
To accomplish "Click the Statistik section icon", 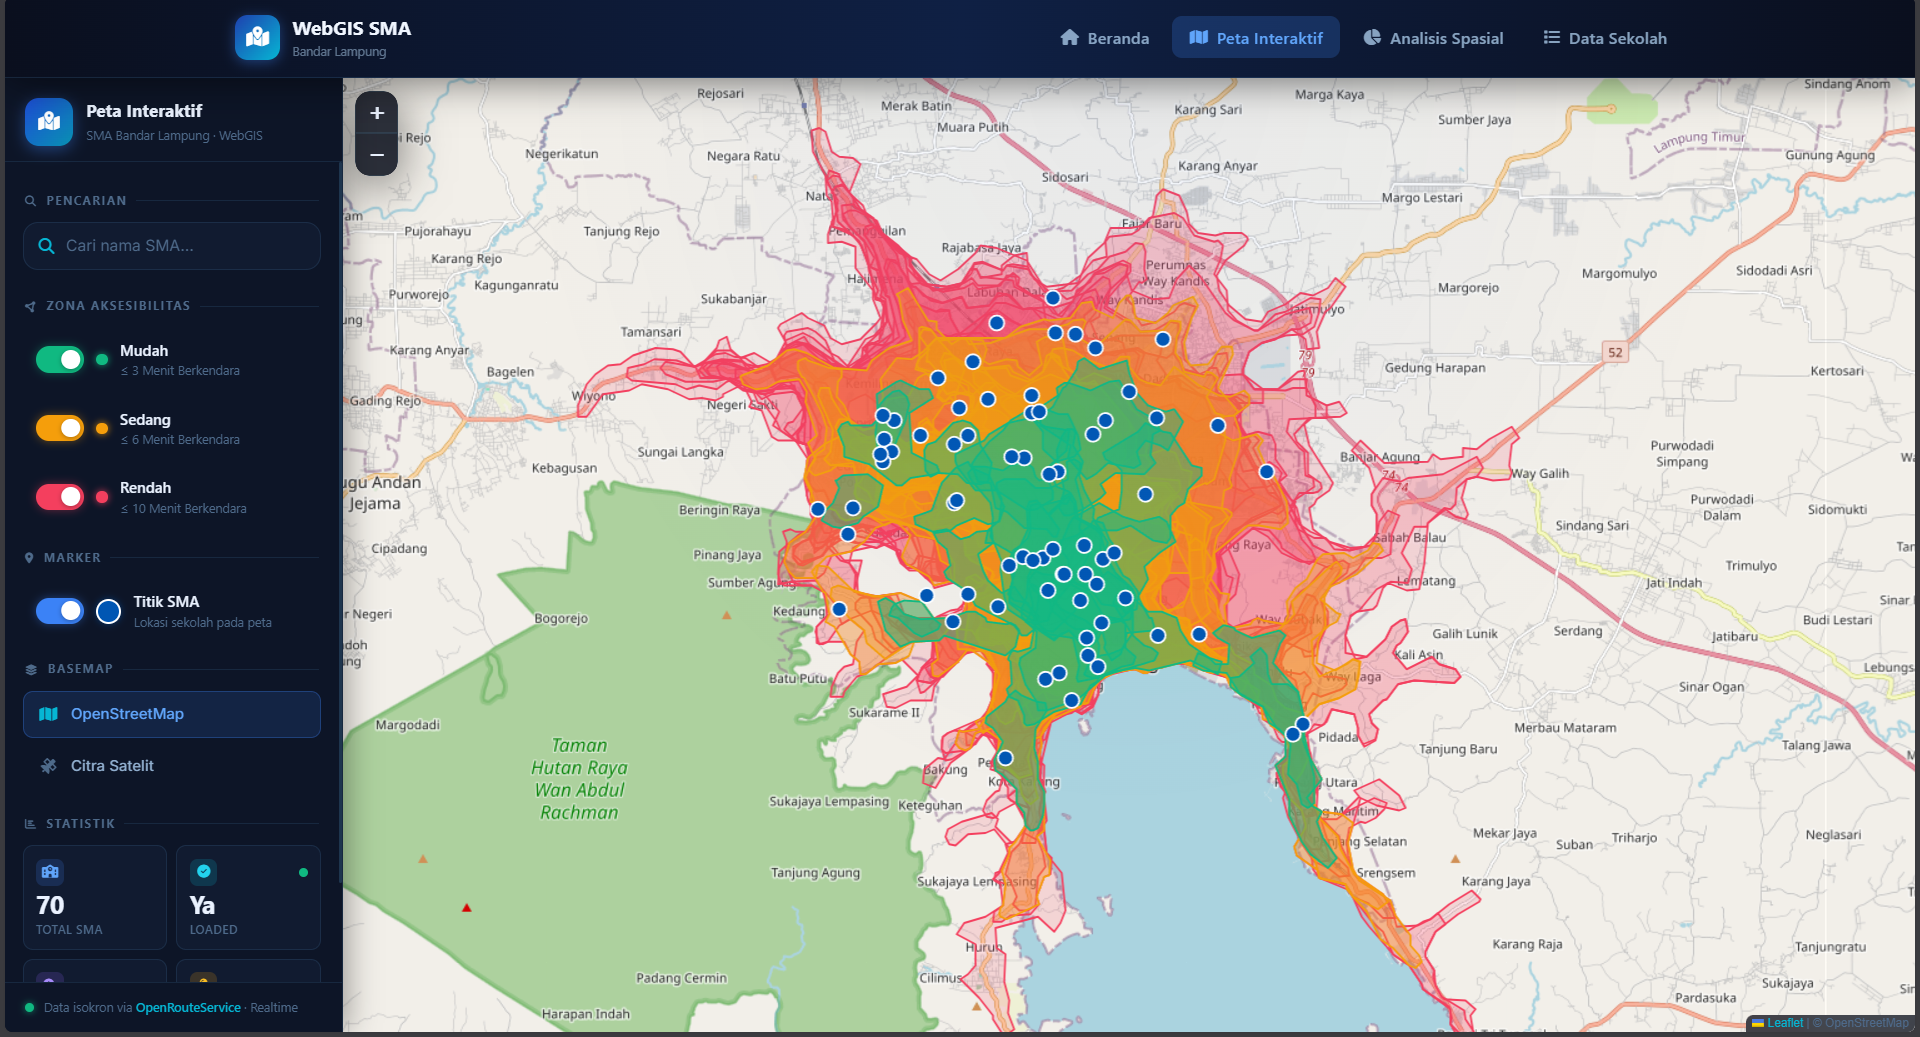I will click(30, 824).
